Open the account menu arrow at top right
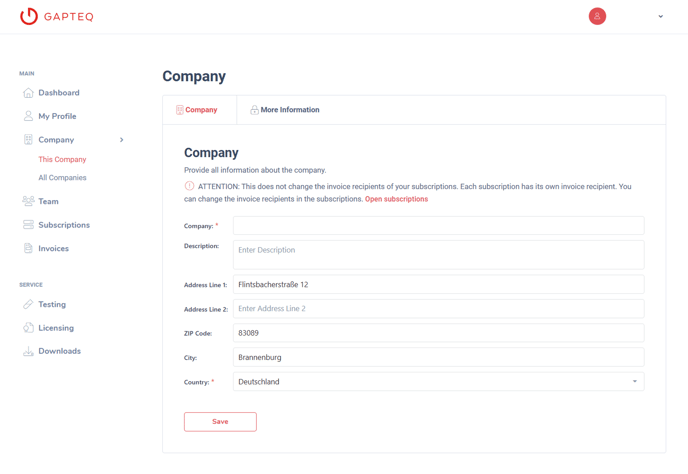 660,16
